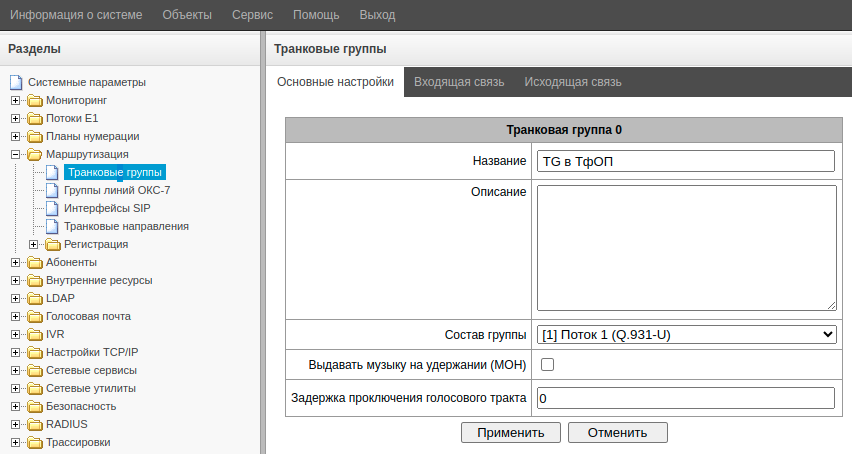Click the Группы линий ОКС-7 page icon
The width and height of the screenshot is (852, 454).
(53, 191)
